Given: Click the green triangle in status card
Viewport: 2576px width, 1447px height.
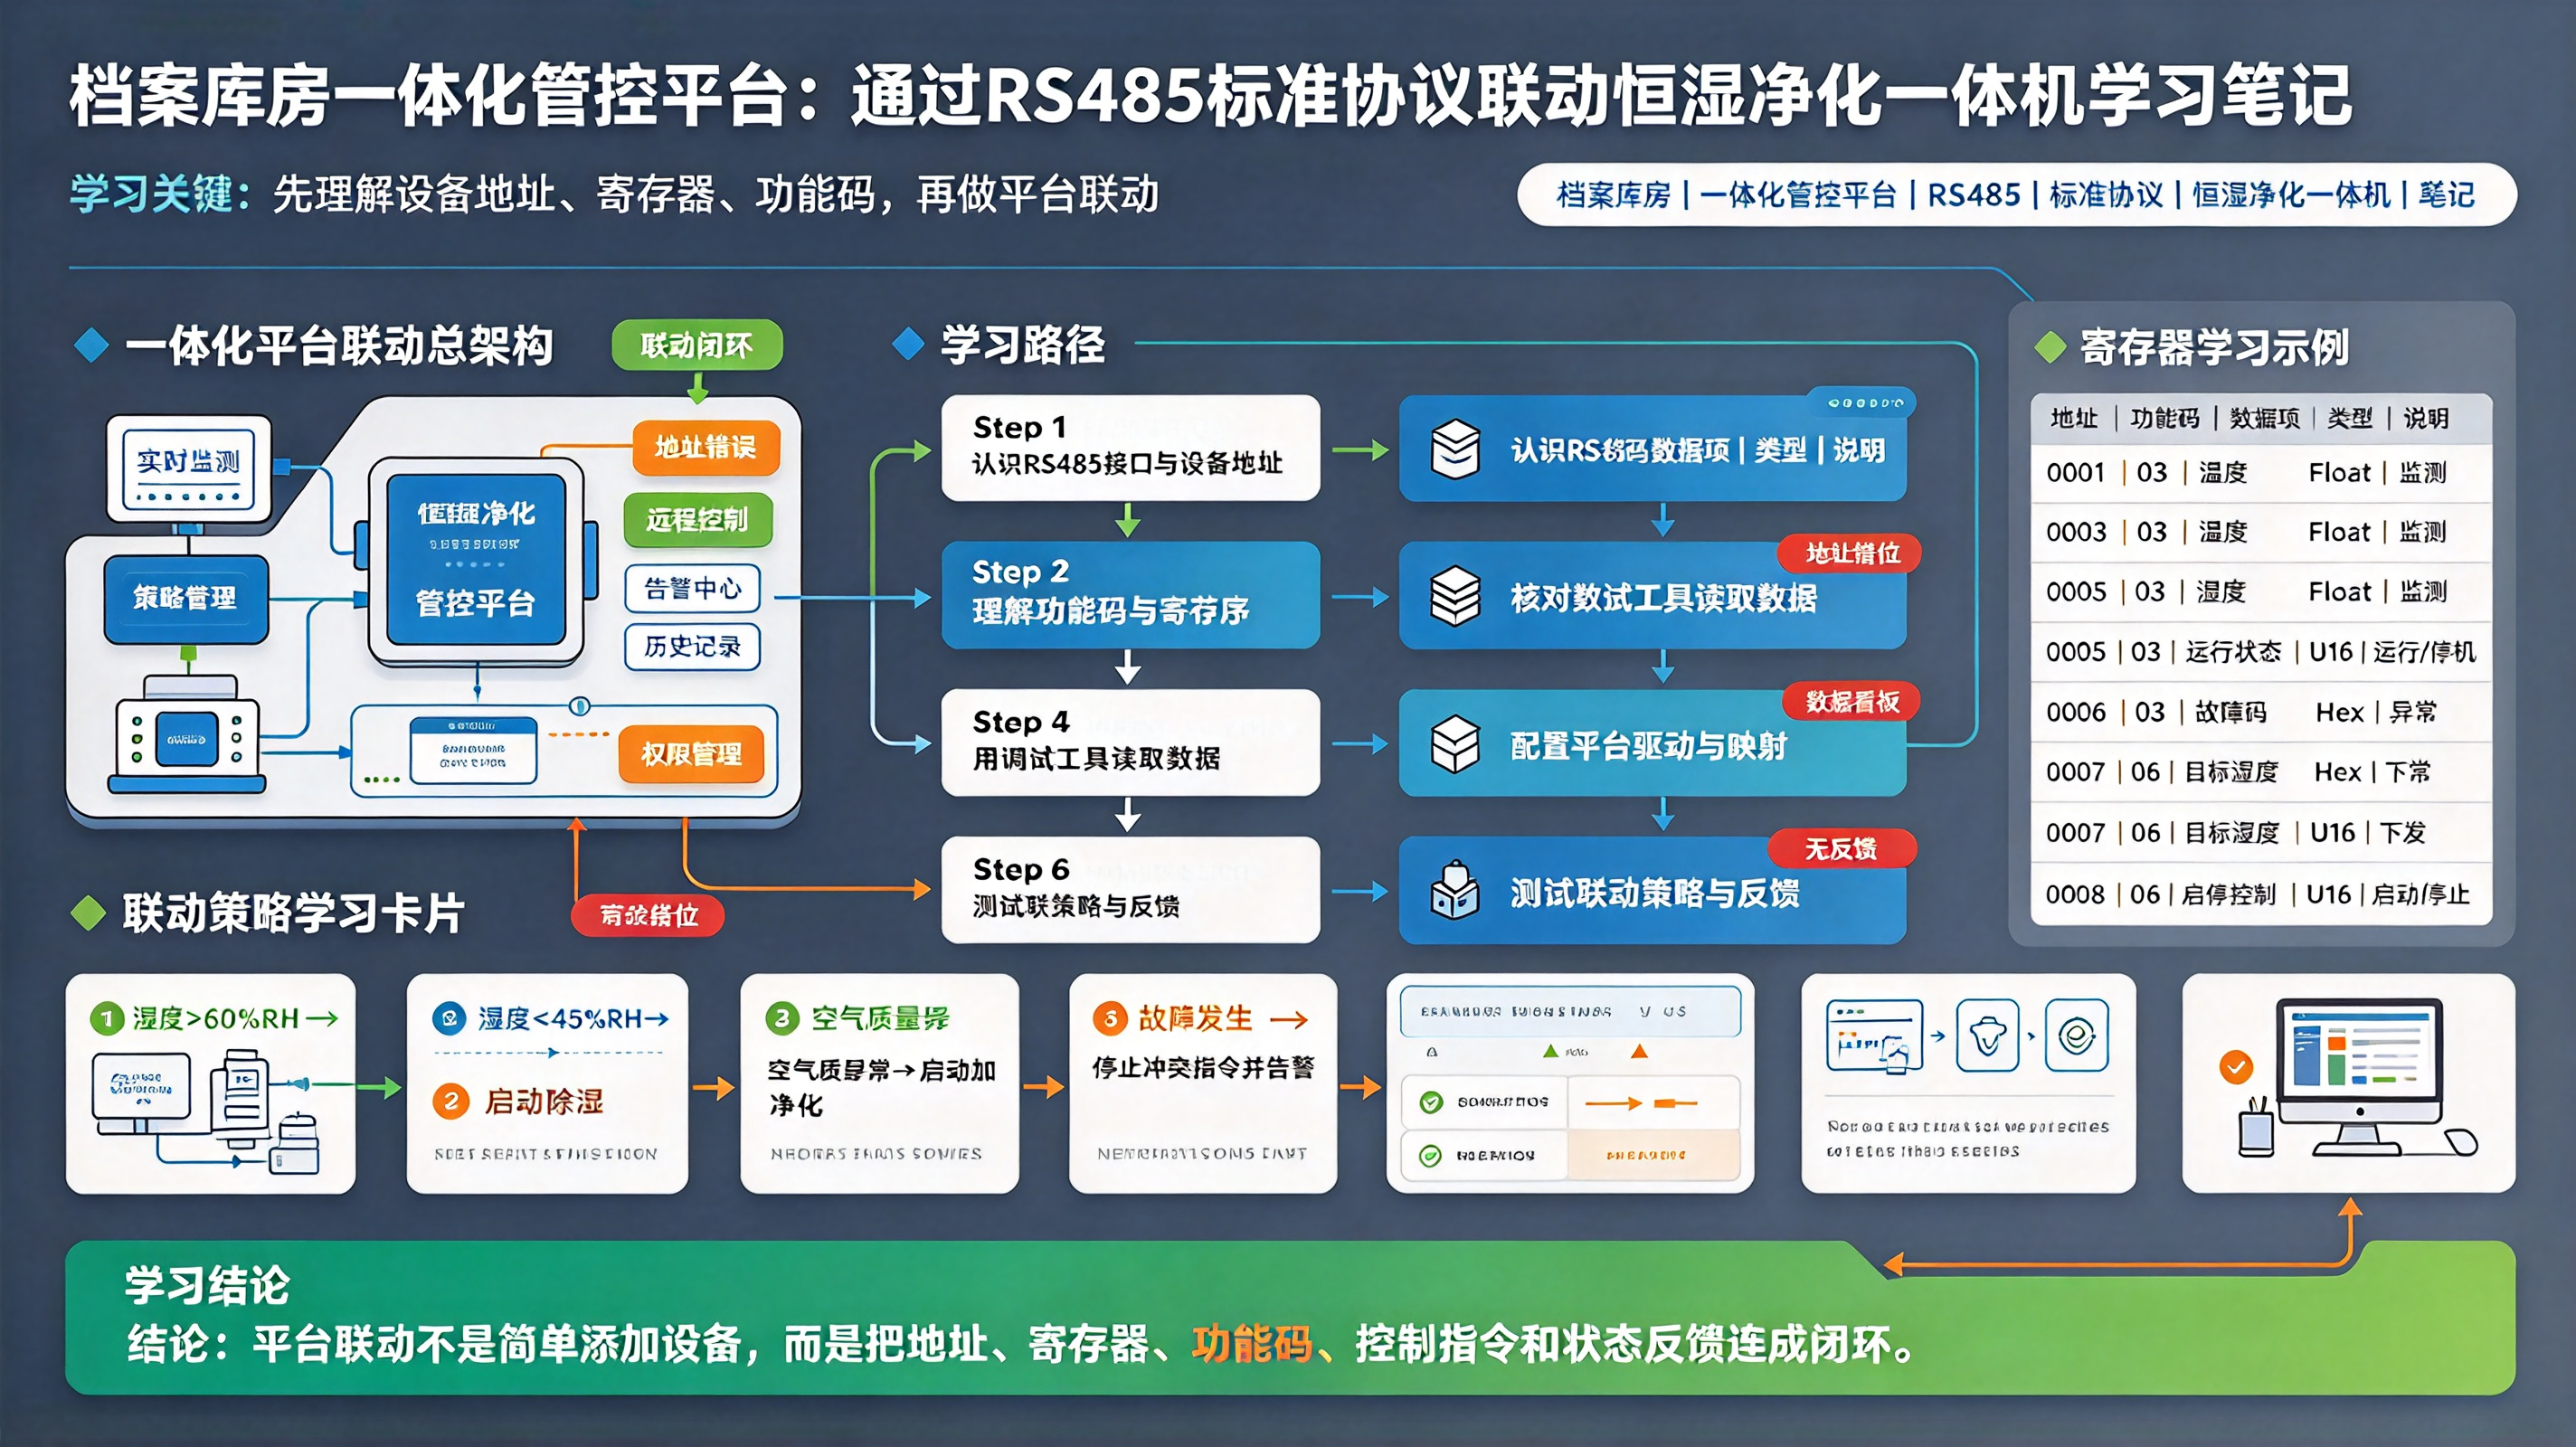Looking at the screenshot, I should point(1550,1051).
